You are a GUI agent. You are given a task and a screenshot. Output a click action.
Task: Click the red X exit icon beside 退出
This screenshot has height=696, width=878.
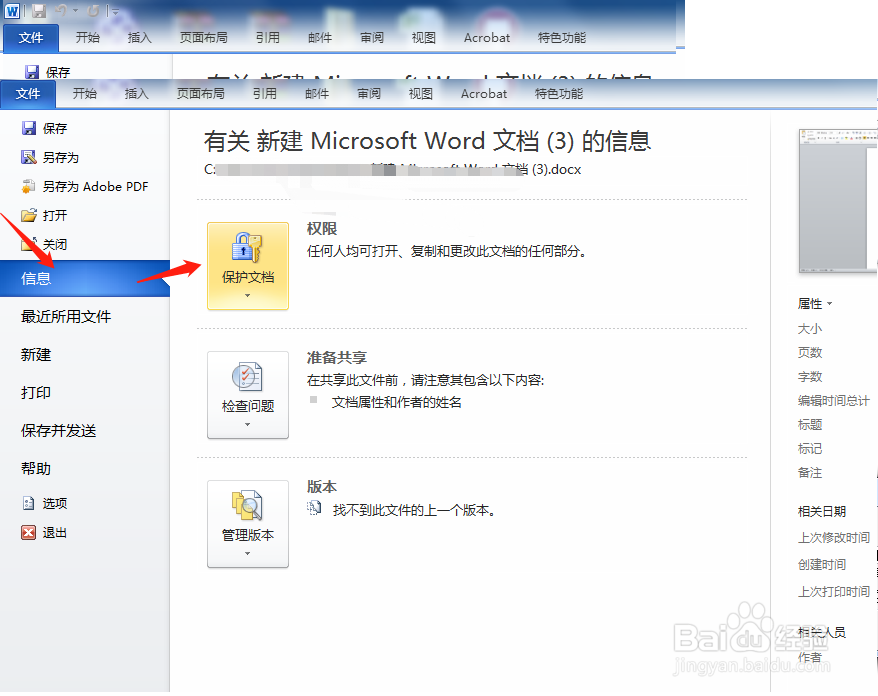click(x=29, y=532)
